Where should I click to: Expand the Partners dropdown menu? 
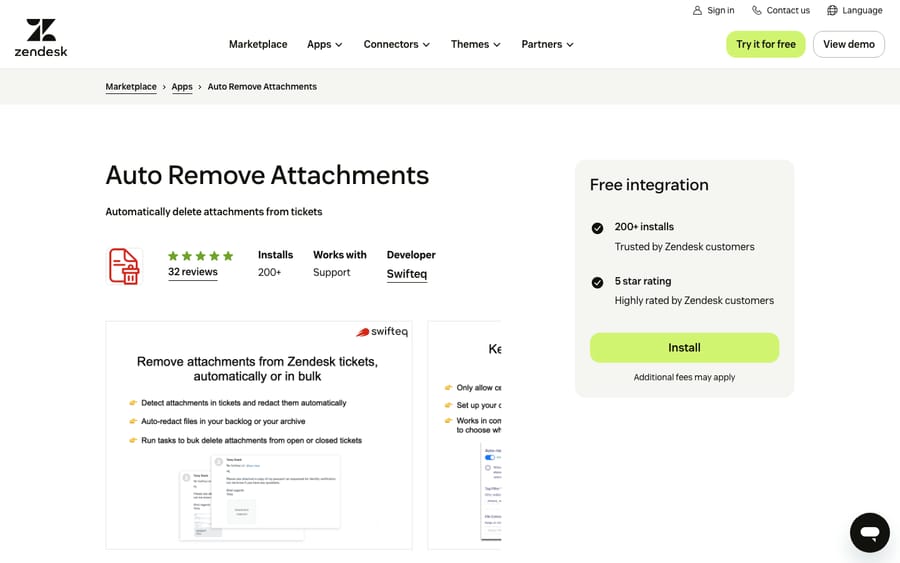coord(547,44)
